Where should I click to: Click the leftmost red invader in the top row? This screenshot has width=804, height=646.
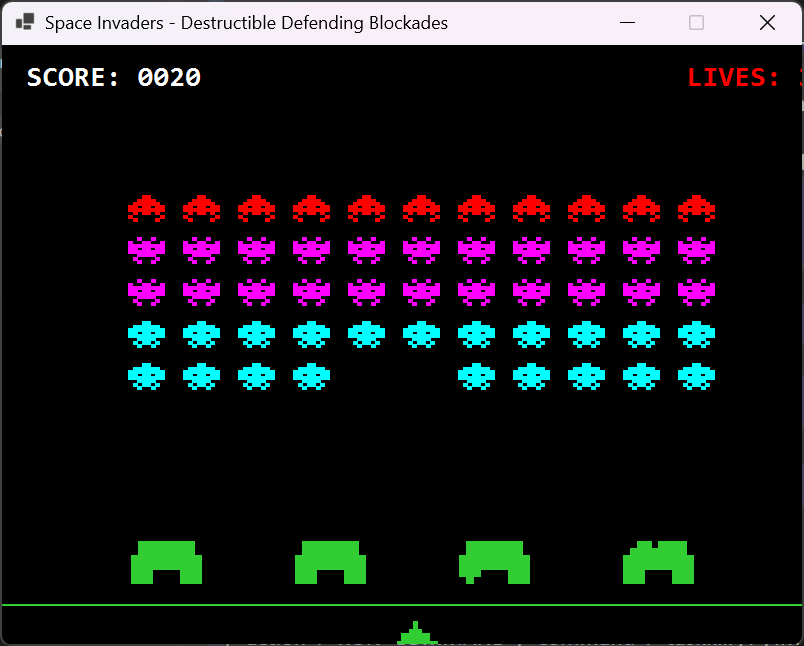click(147, 208)
